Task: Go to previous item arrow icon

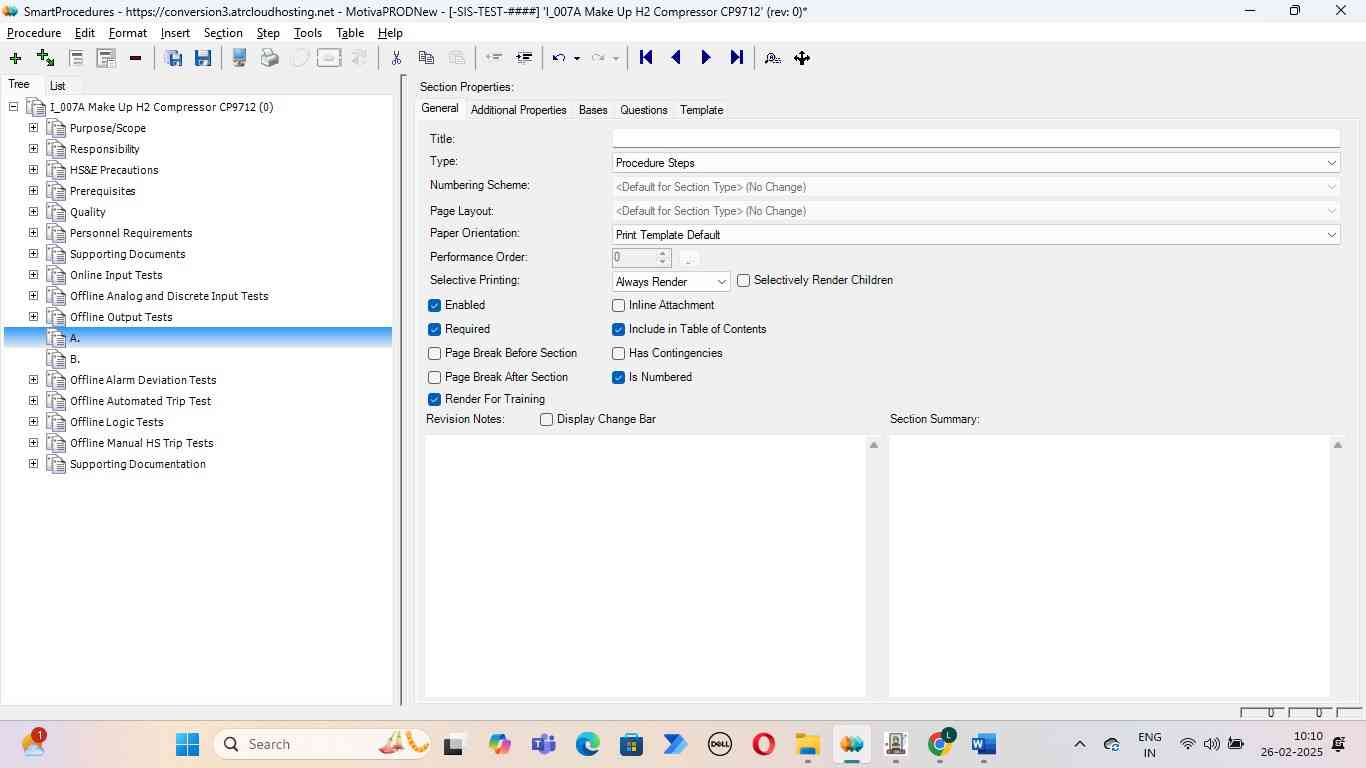Action: point(676,58)
